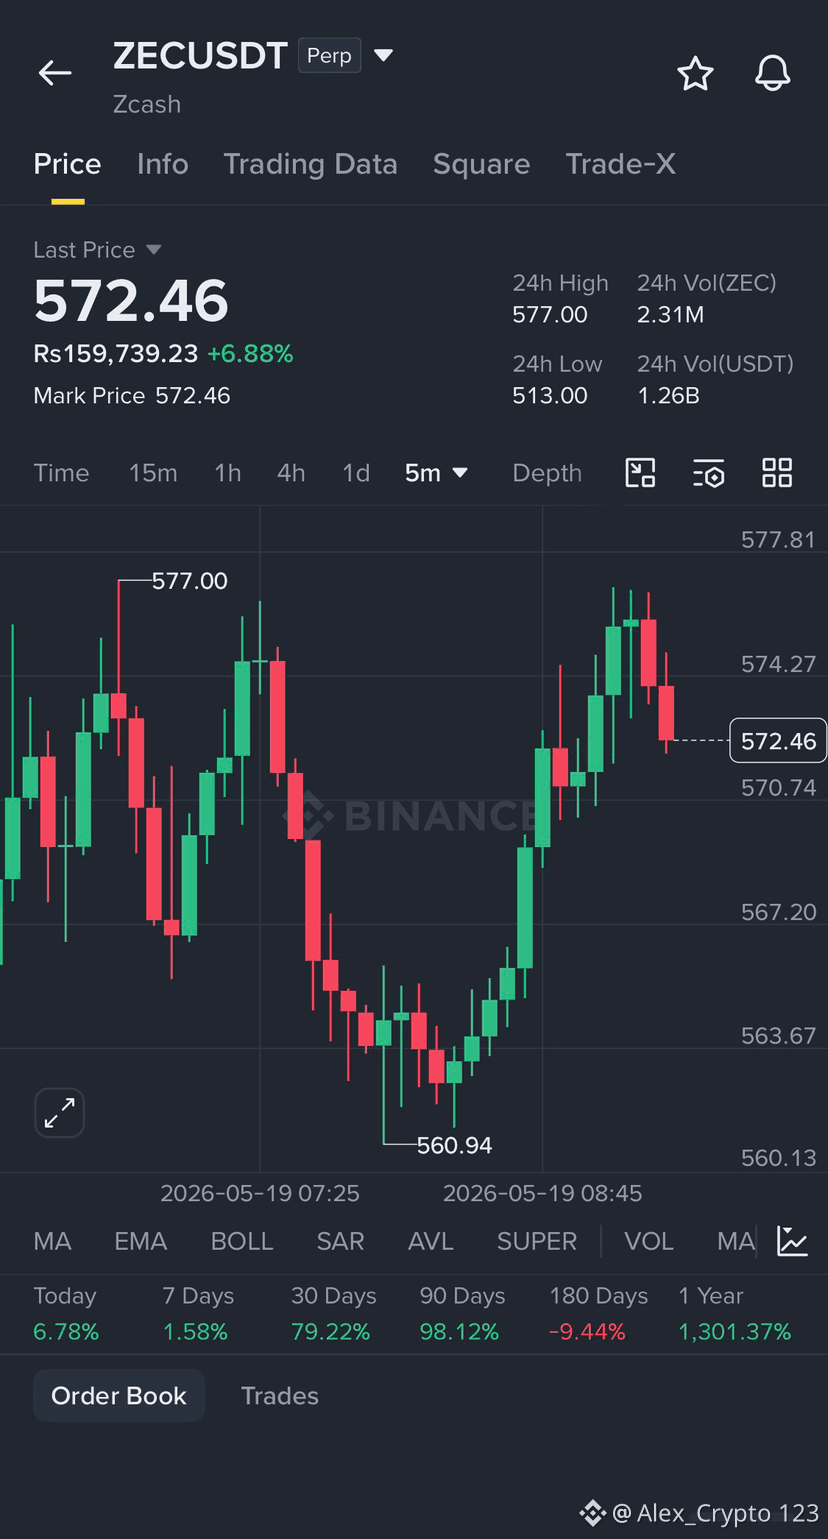Tap the 180 Days -9.44% performance

[598, 1314]
